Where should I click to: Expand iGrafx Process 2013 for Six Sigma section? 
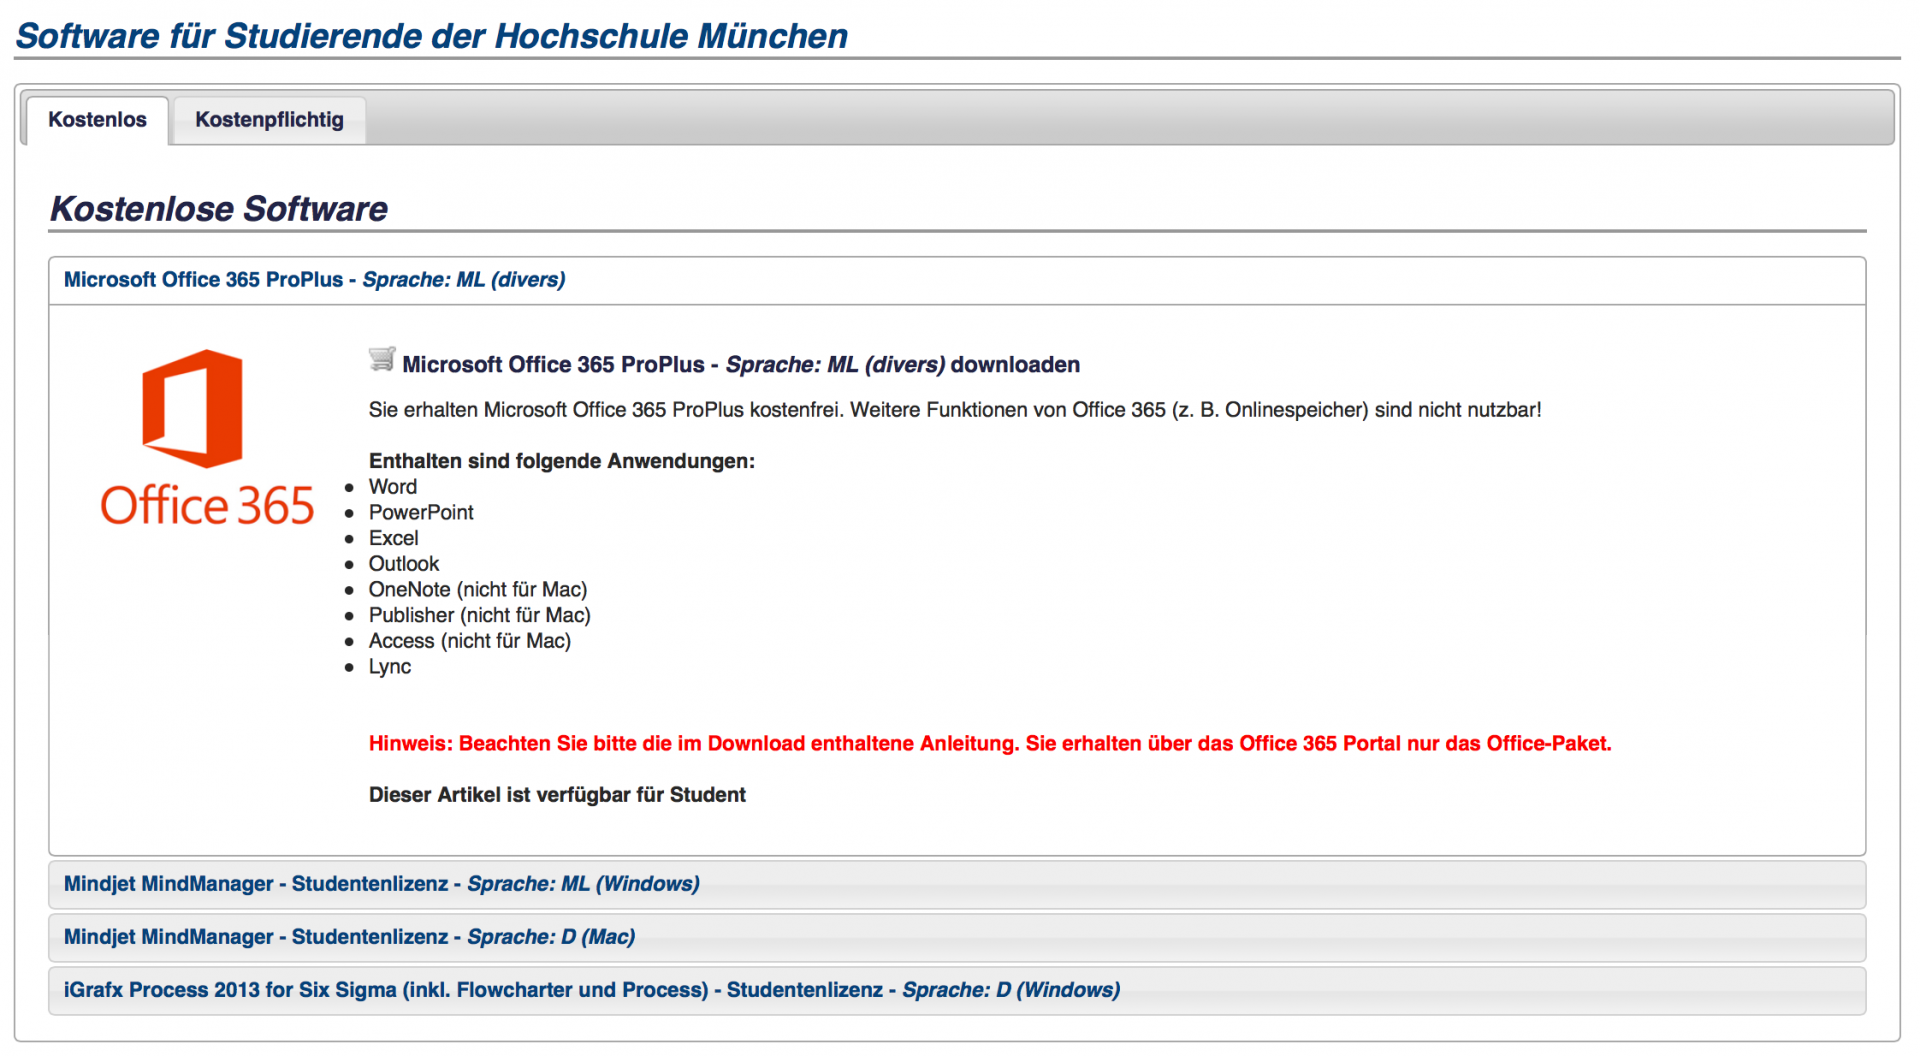pyautogui.click(x=957, y=990)
